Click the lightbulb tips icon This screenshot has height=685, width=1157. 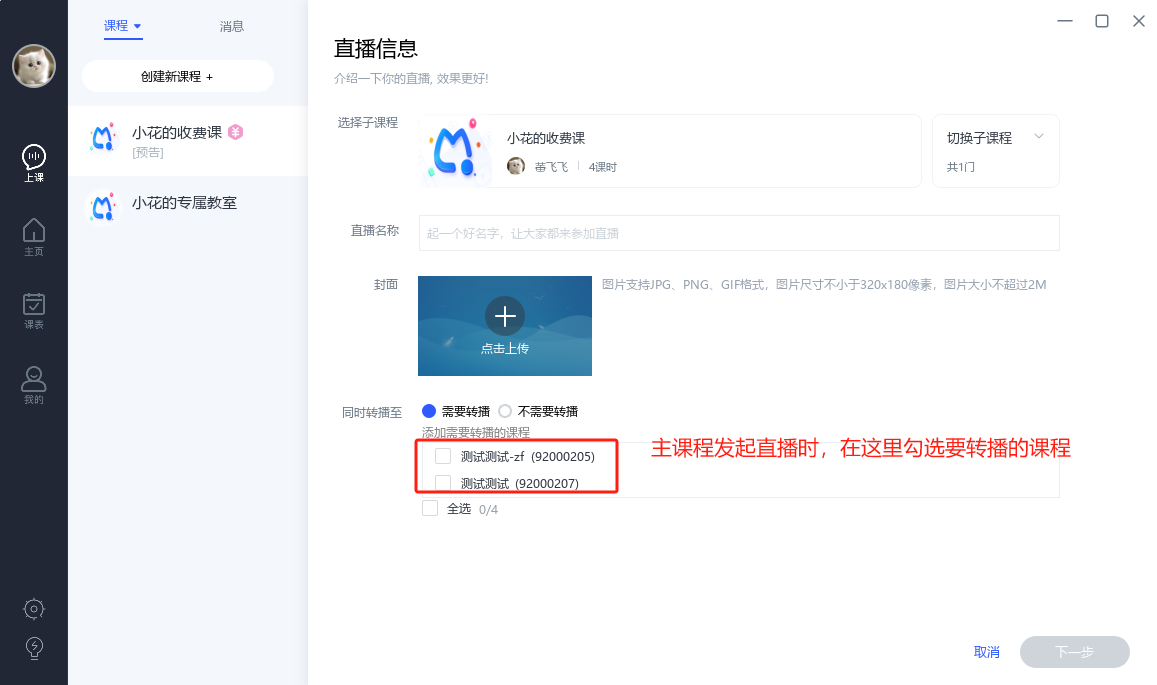point(34,648)
